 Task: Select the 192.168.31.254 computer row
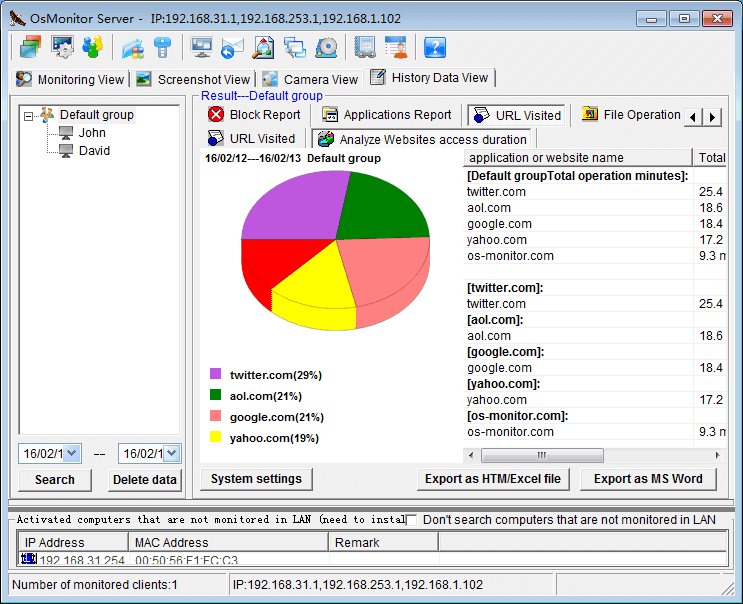click(373, 559)
